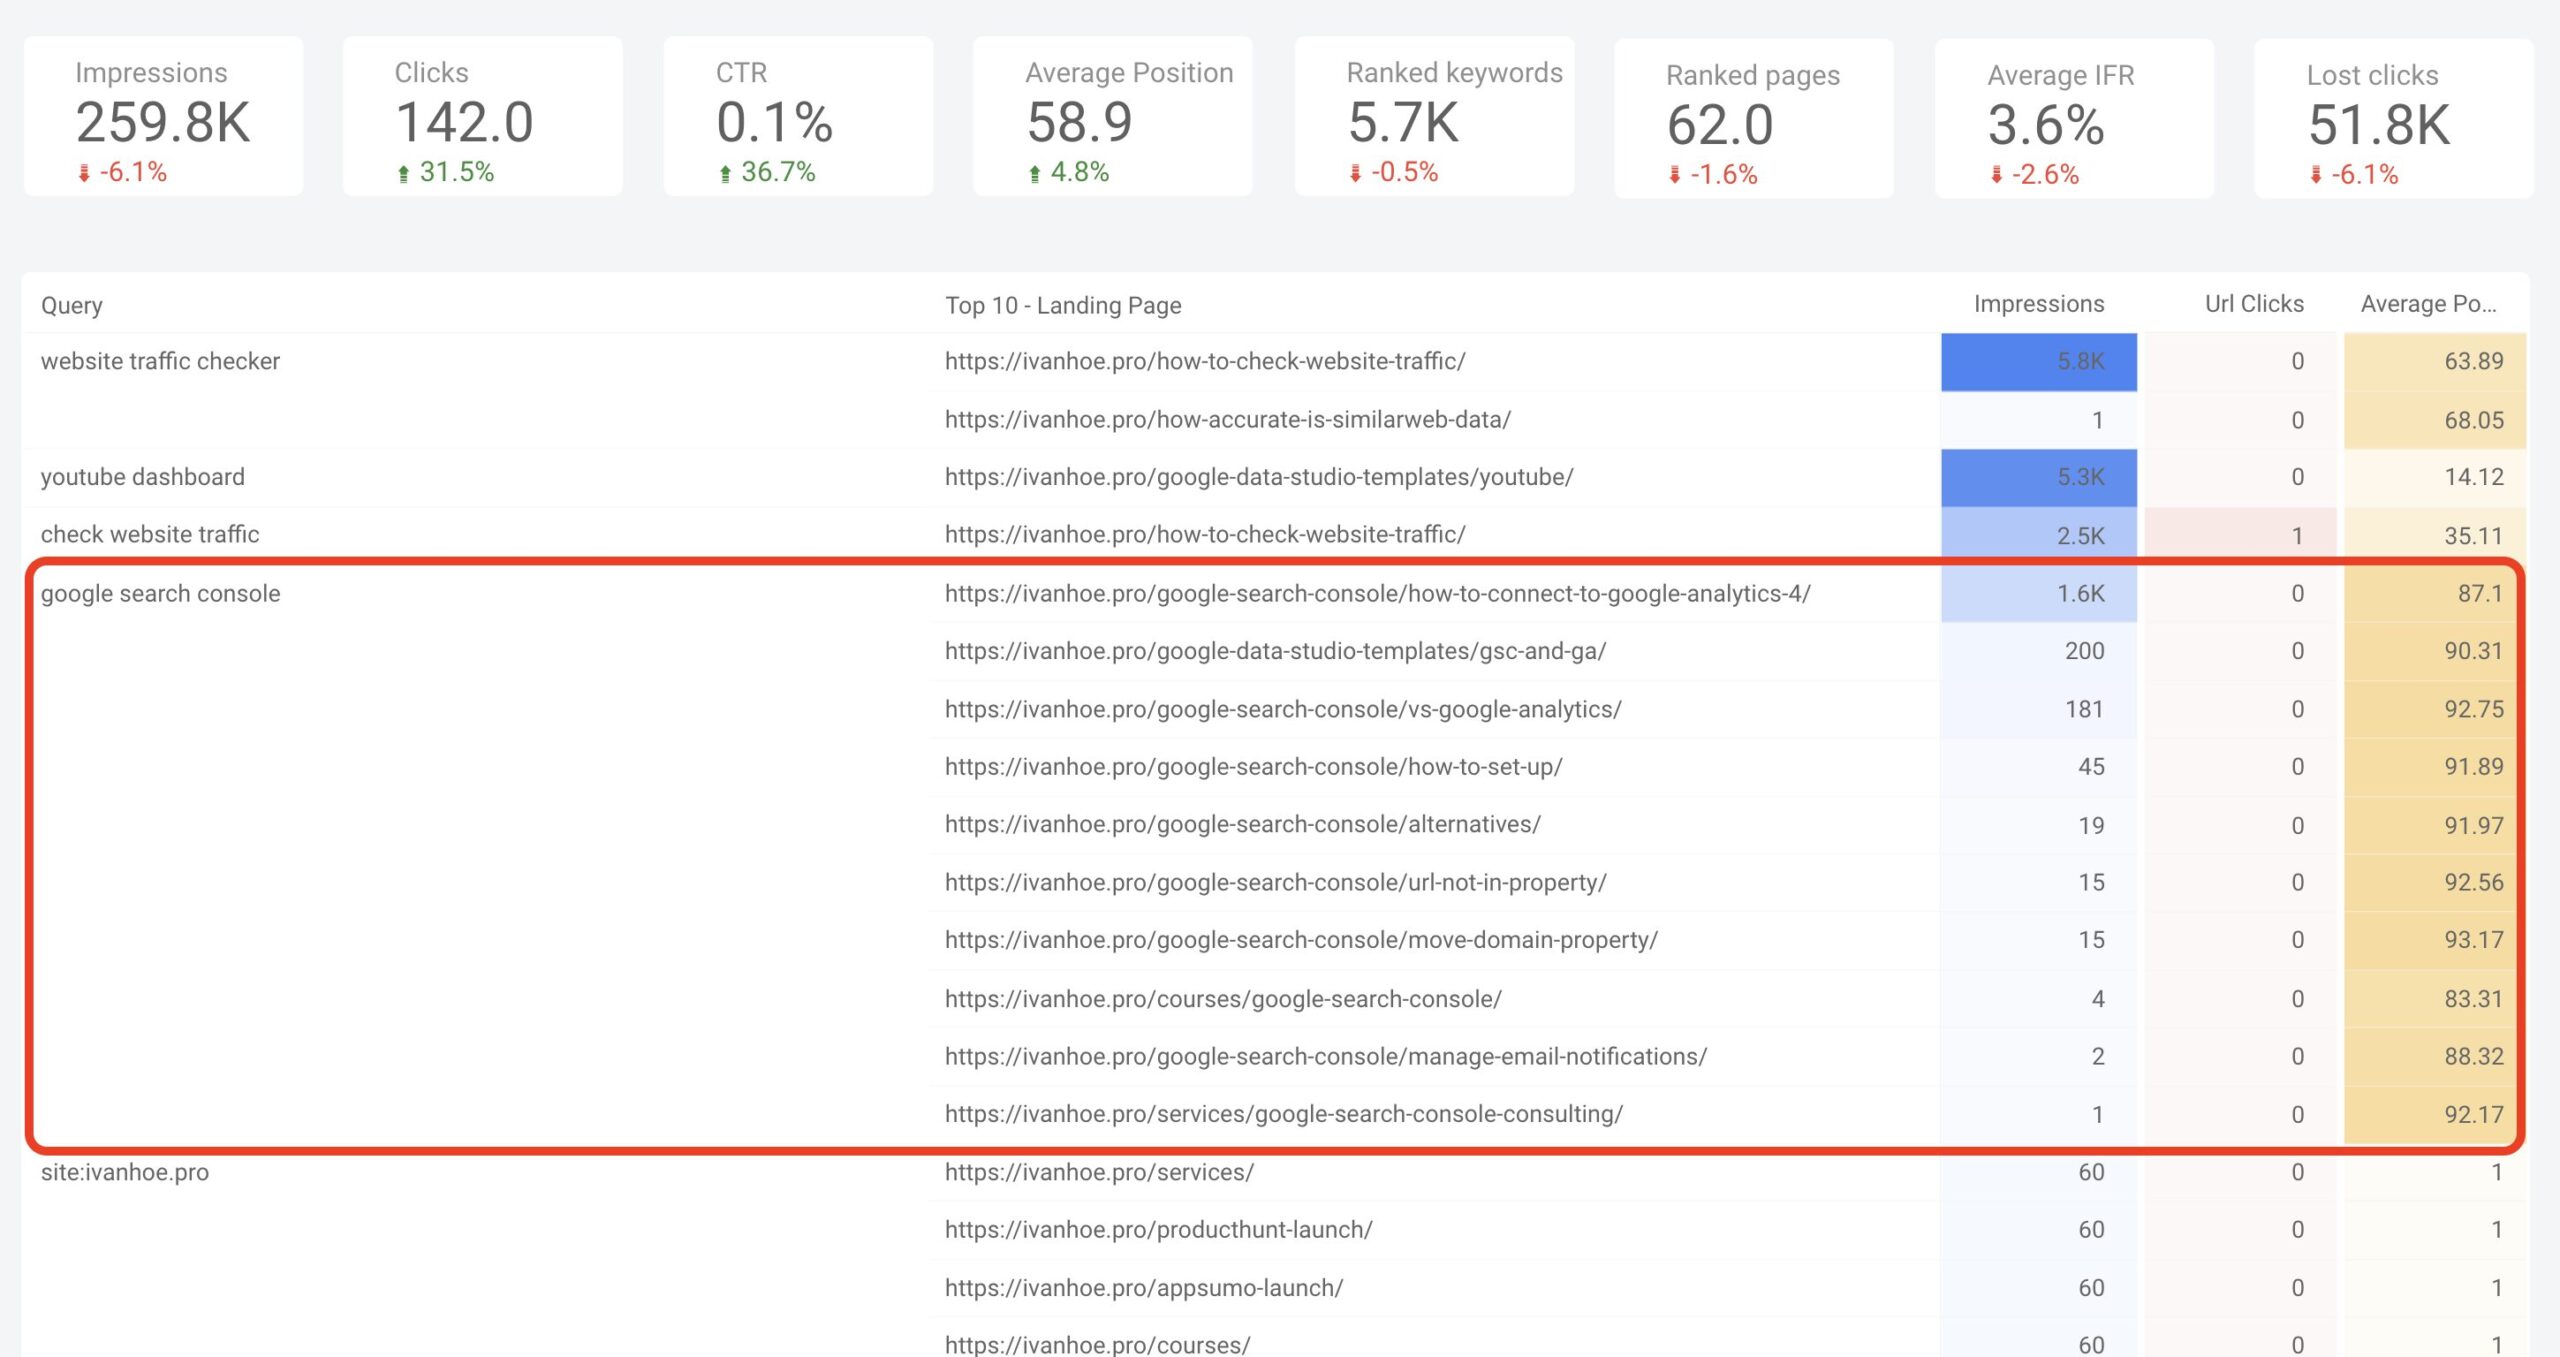
Task: Select the google search console query row
Action: click(160, 593)
